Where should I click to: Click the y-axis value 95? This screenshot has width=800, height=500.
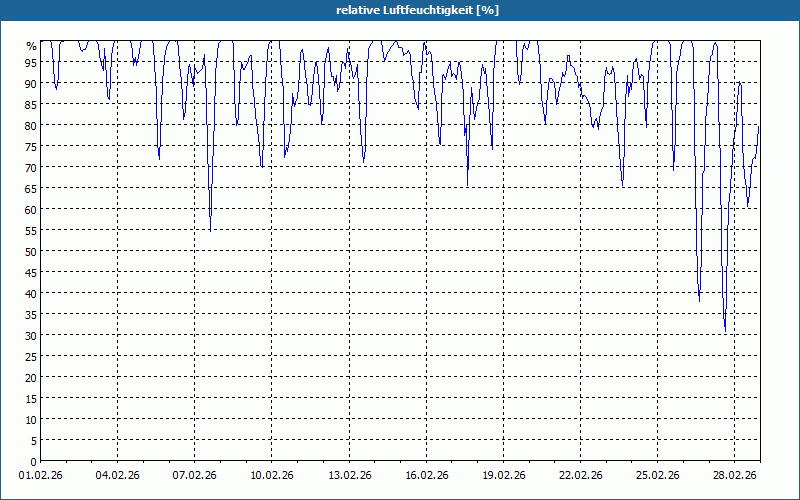[31, 62]
